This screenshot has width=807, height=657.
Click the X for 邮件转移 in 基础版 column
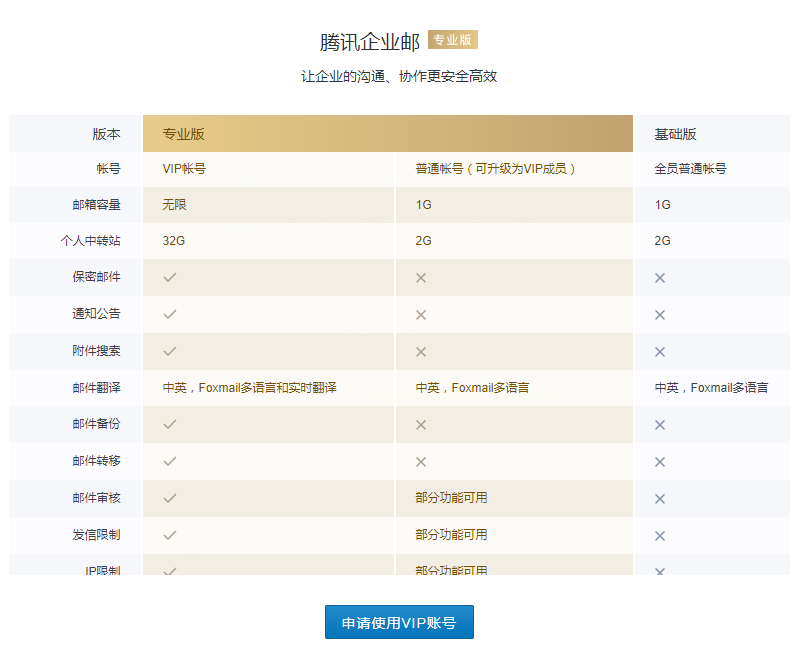point(660,462)
